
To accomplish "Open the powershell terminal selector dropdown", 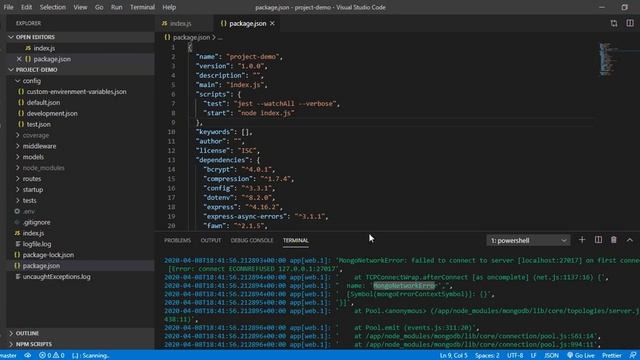I will [528, 240].
